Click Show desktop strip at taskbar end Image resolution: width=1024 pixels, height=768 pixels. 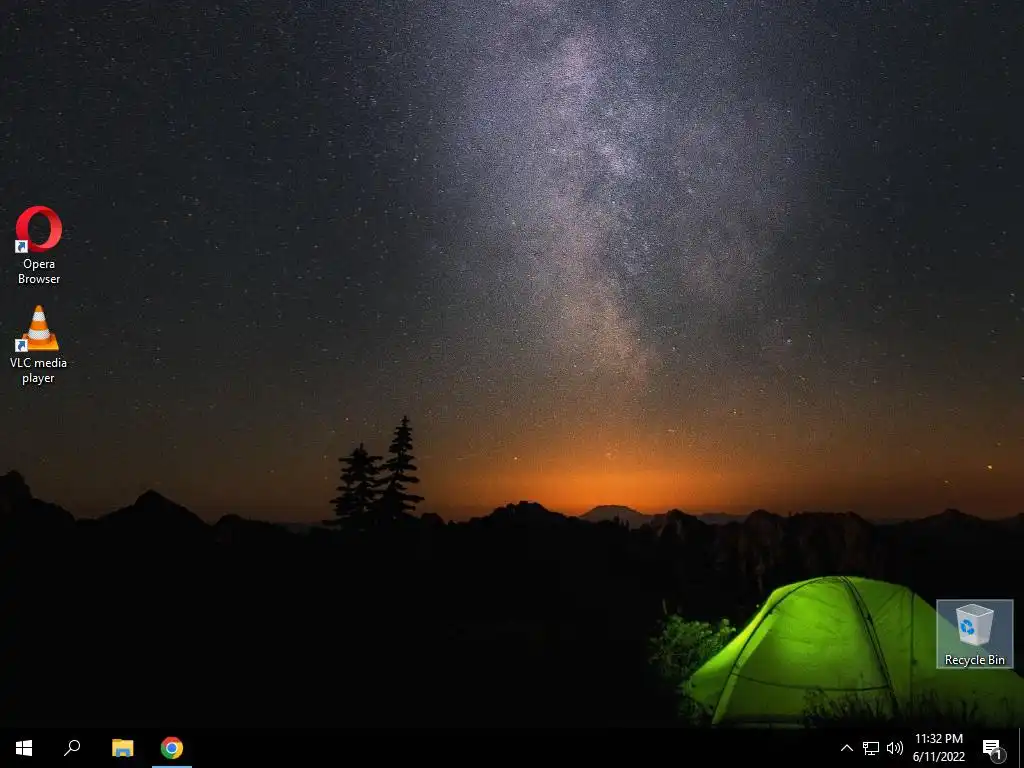[x=1021, y=748]
